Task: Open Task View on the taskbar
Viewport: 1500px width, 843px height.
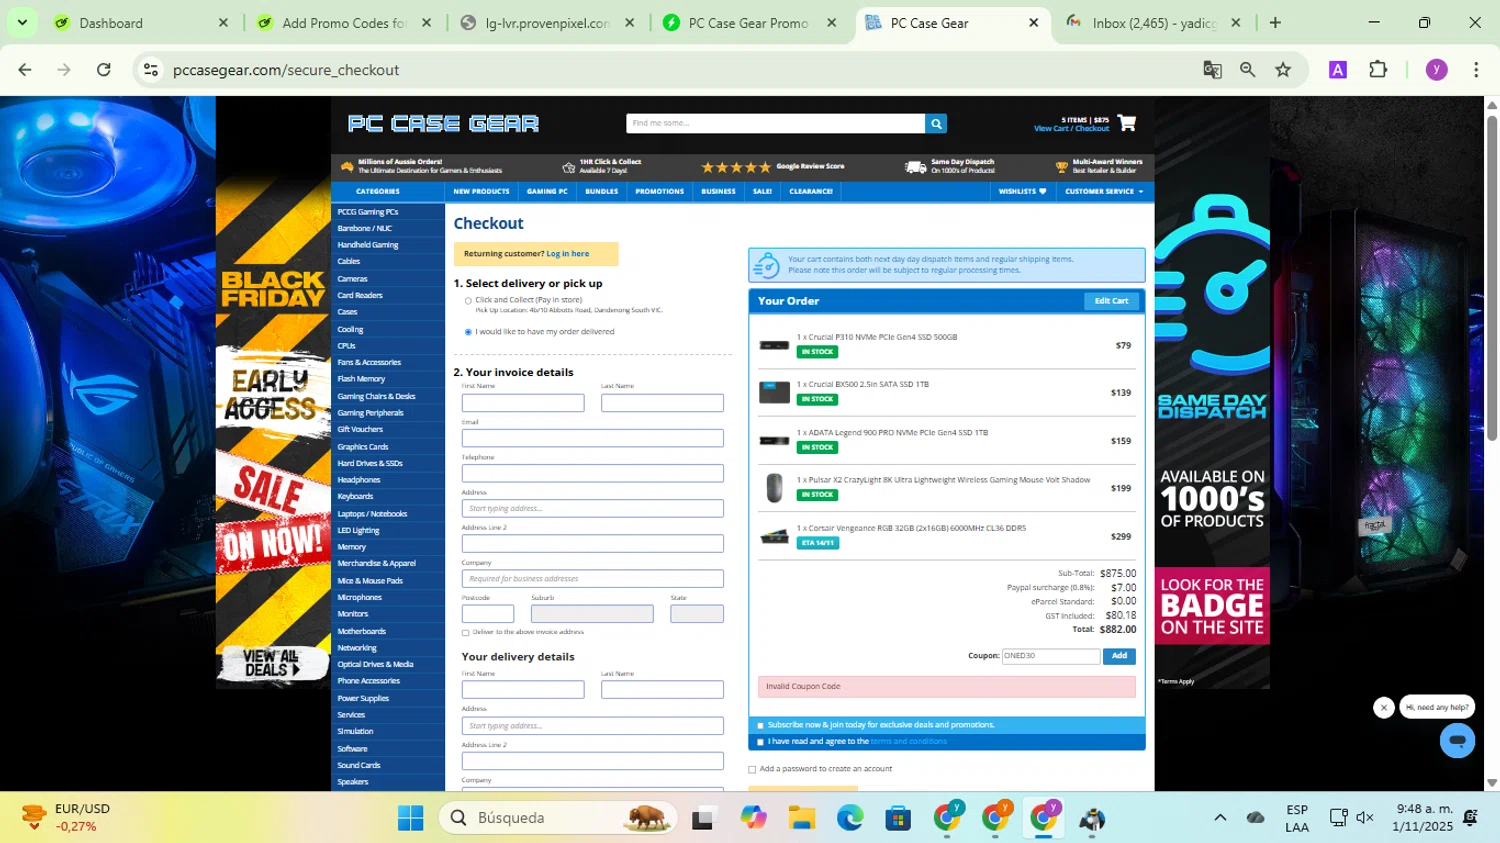Action: [704, 818]
